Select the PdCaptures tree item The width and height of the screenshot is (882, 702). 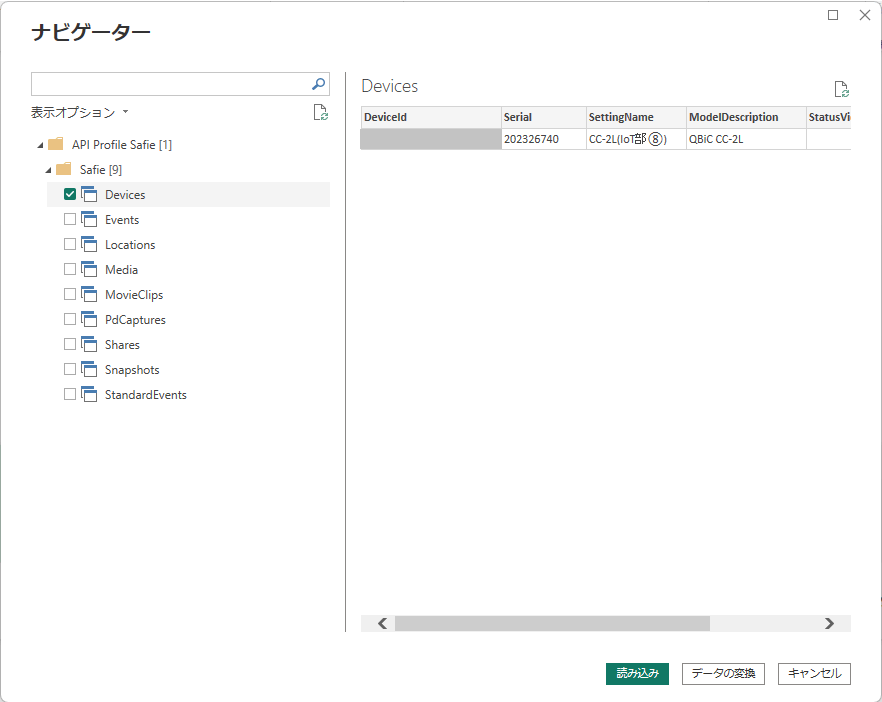click(135, 320)
